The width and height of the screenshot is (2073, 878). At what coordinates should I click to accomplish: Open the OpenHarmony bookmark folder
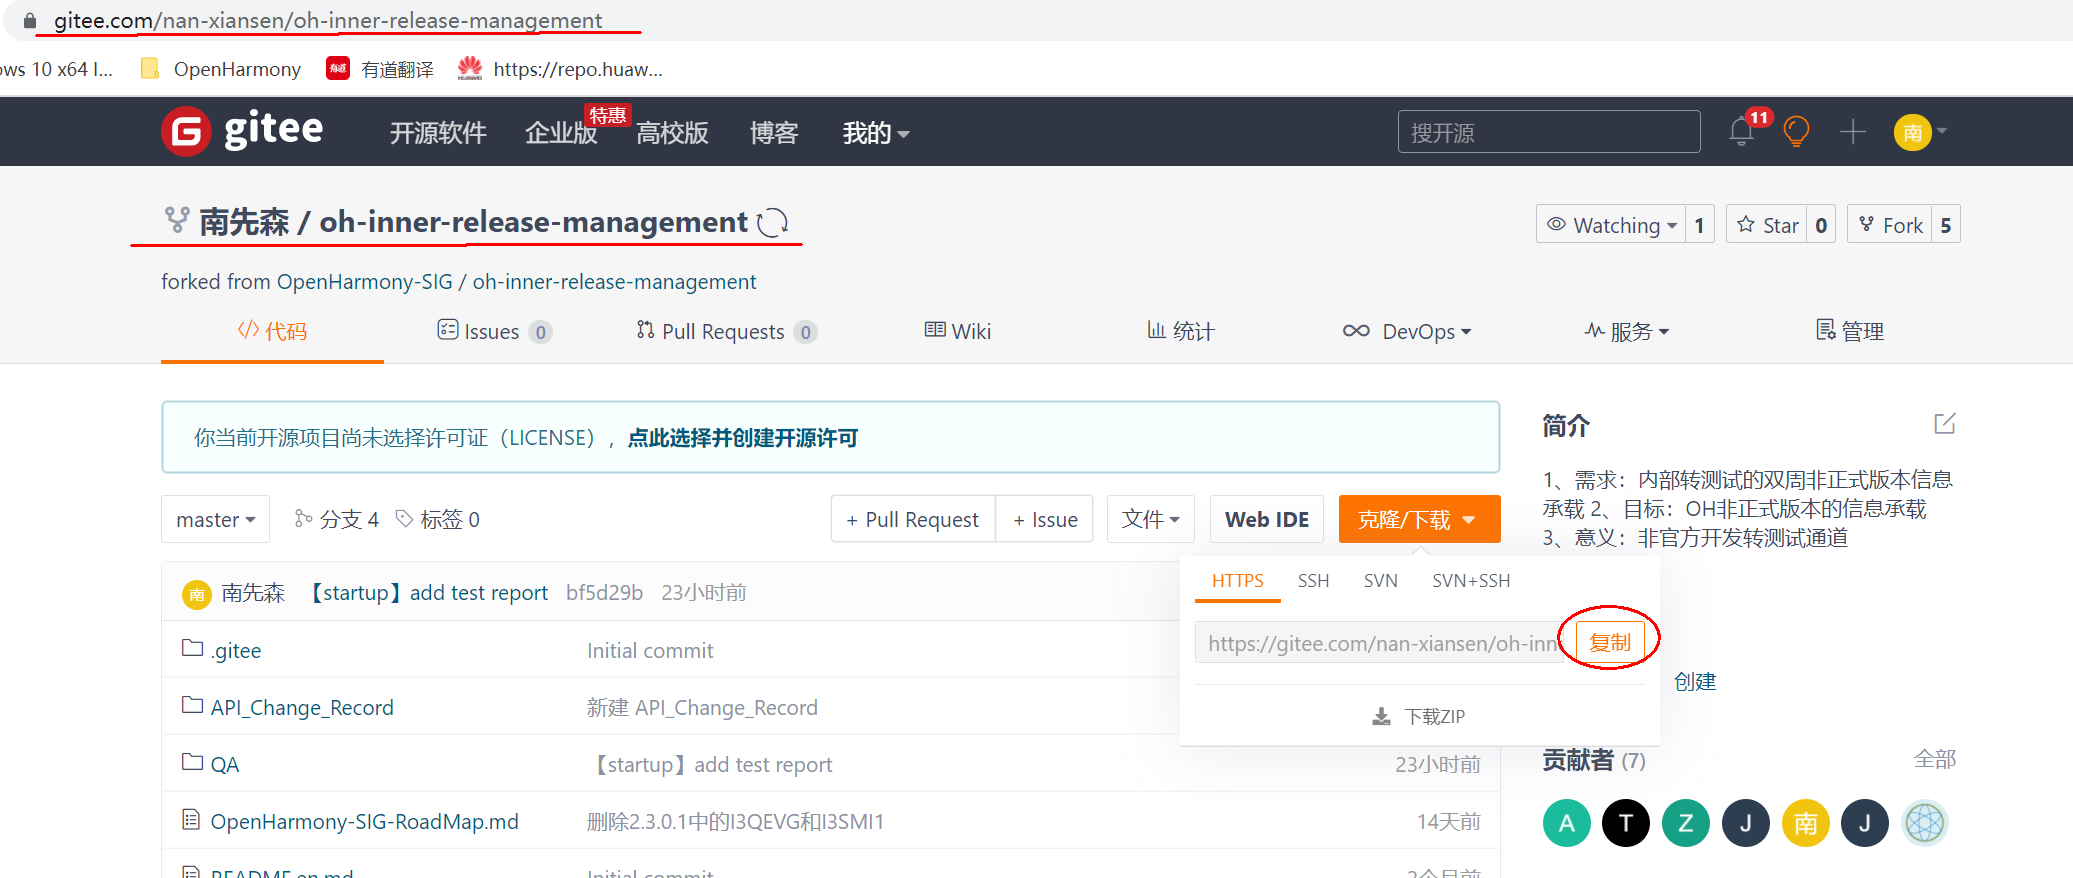coord(221,68)
